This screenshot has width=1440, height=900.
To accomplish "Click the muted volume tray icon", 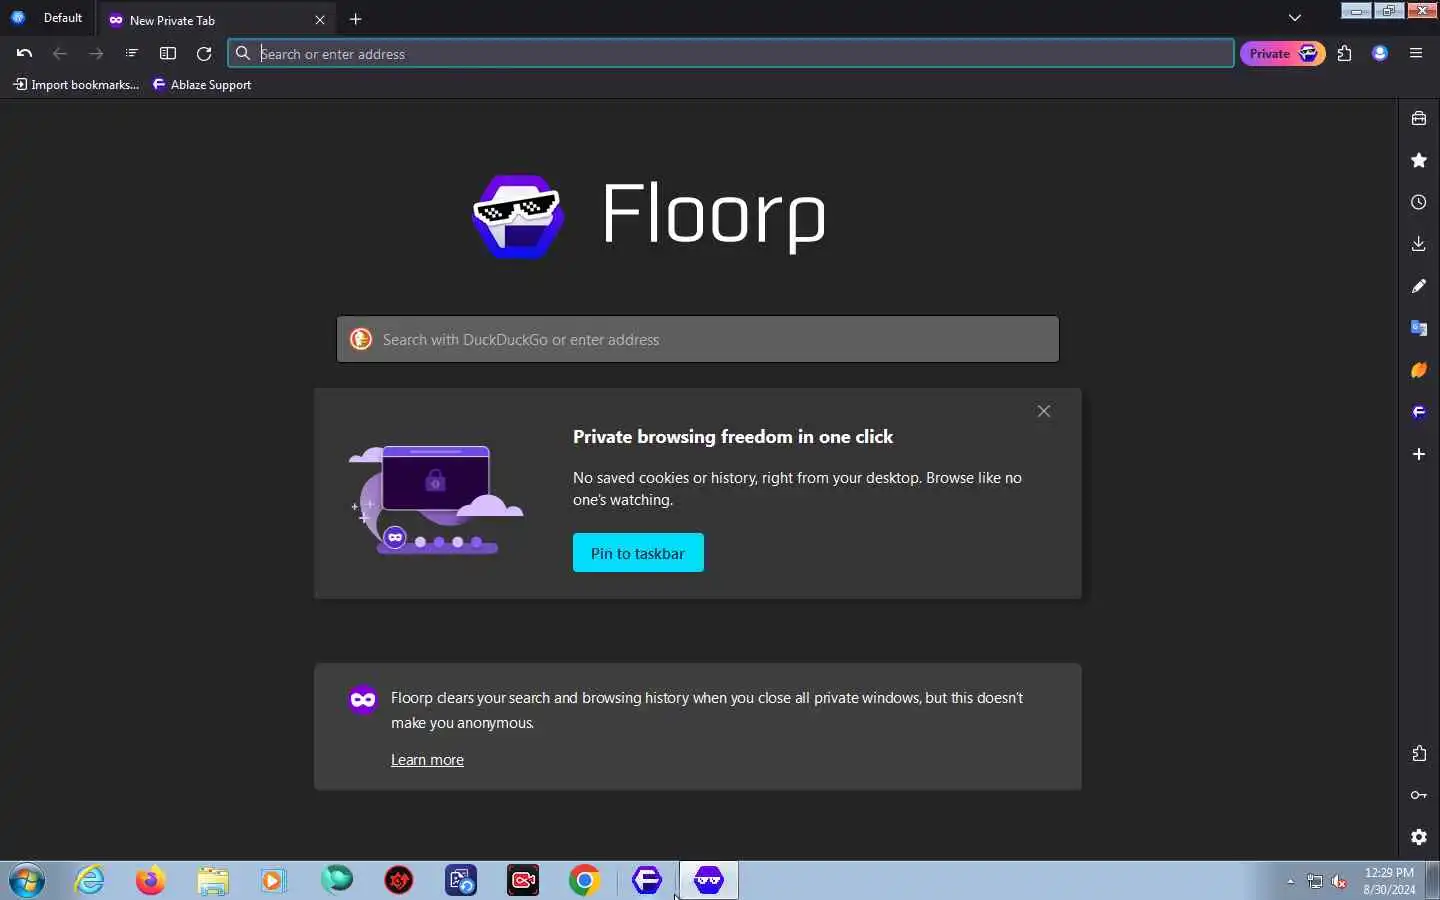I will coord(1340,881).
